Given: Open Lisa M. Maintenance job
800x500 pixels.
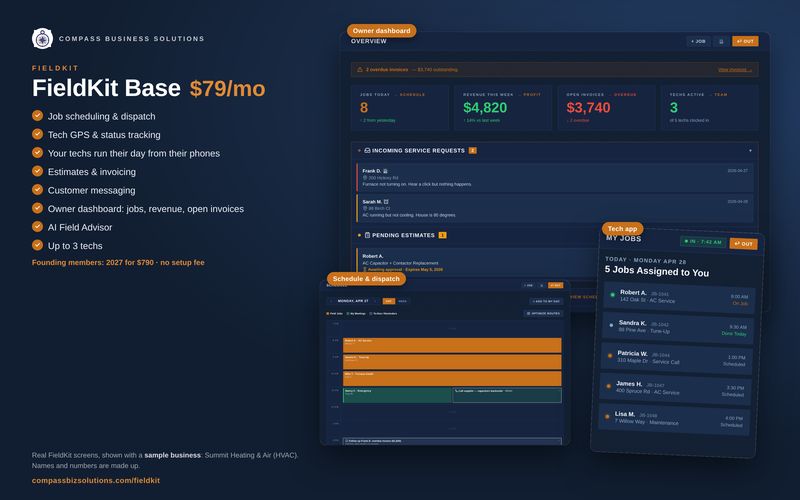Looking at the screenshot, I should (673, 419).
